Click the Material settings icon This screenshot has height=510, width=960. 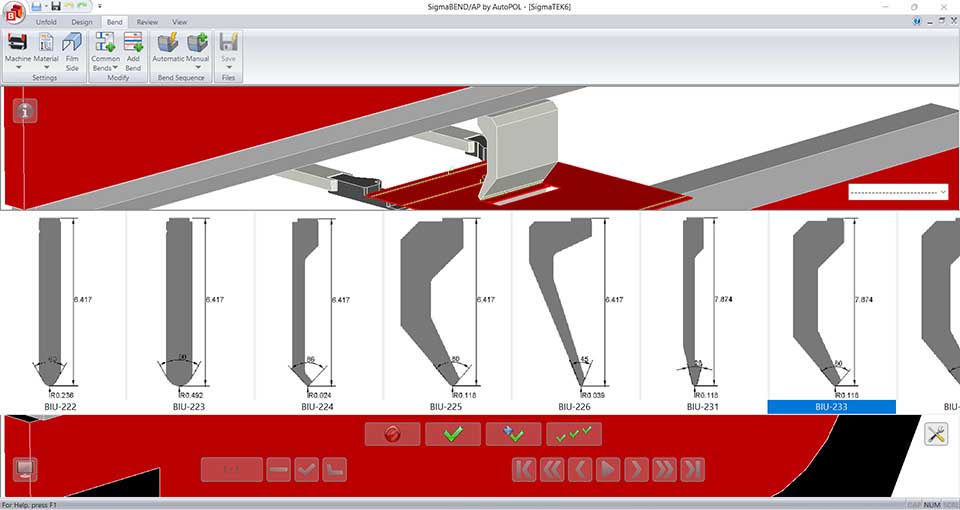click(46, 42)
